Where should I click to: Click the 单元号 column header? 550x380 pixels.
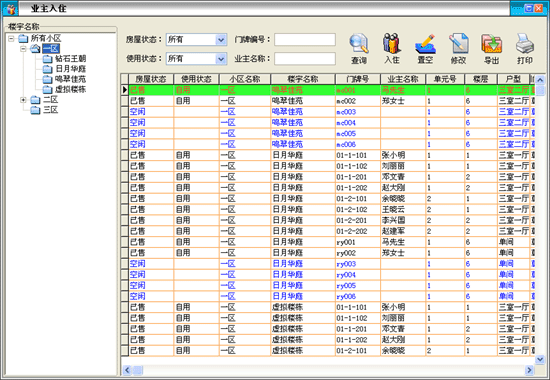pyautogui.click(x=445, y=79)
